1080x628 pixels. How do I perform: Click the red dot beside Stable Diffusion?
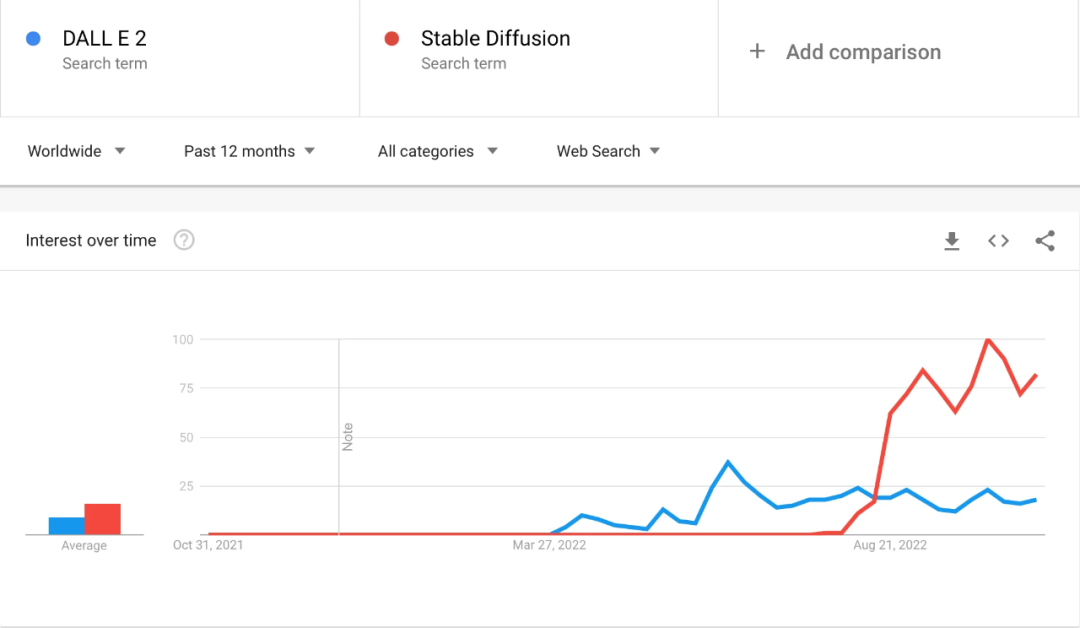click(x=392, y=39)
